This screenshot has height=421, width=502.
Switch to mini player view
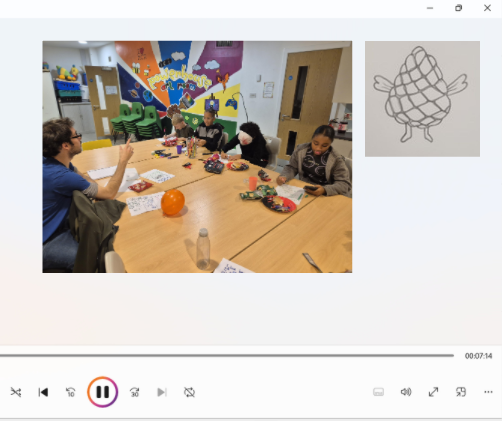[x=461, y=392]
